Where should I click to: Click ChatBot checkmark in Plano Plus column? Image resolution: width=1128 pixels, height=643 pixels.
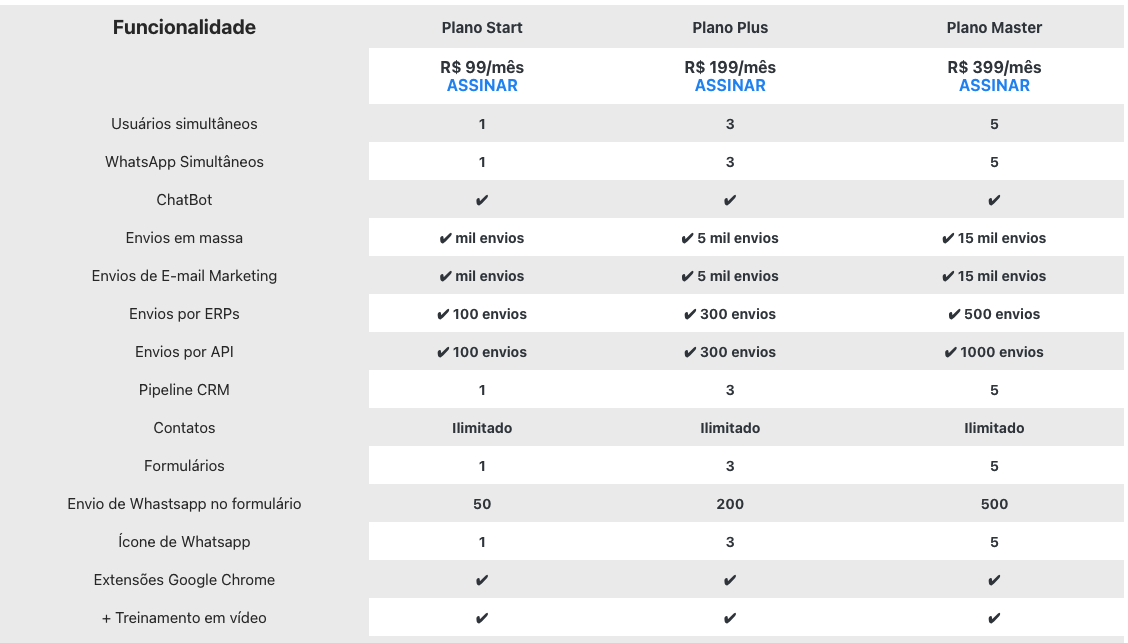pyautogui.click(x=730, y=200)
